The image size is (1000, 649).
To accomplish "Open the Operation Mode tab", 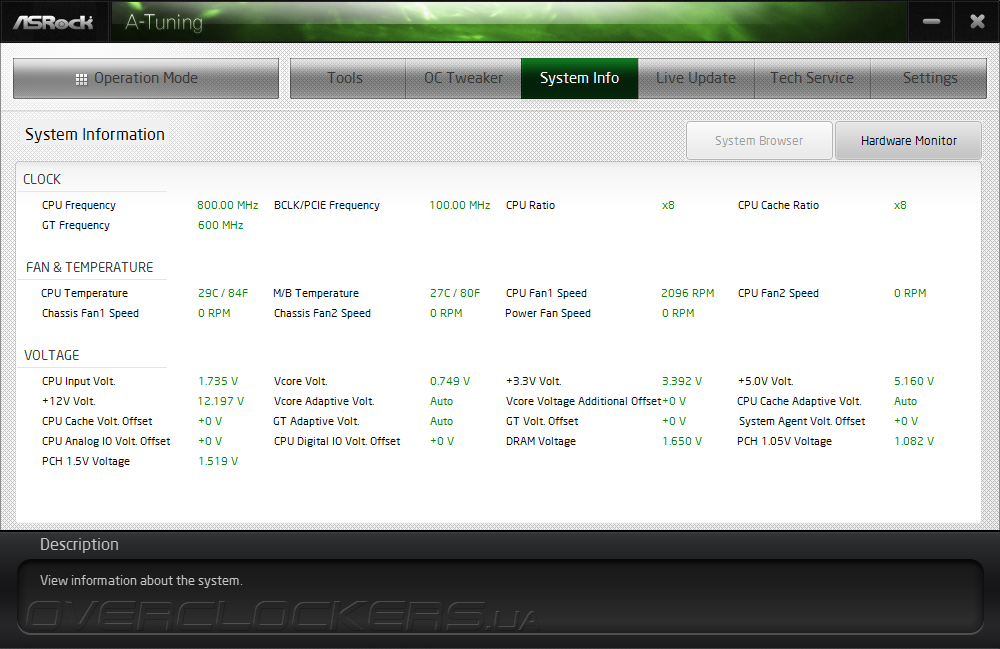I will pos(145,78).
